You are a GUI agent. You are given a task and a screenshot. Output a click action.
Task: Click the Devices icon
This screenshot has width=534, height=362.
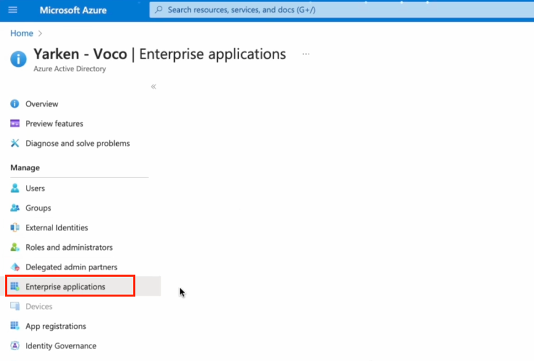point(15,306)
